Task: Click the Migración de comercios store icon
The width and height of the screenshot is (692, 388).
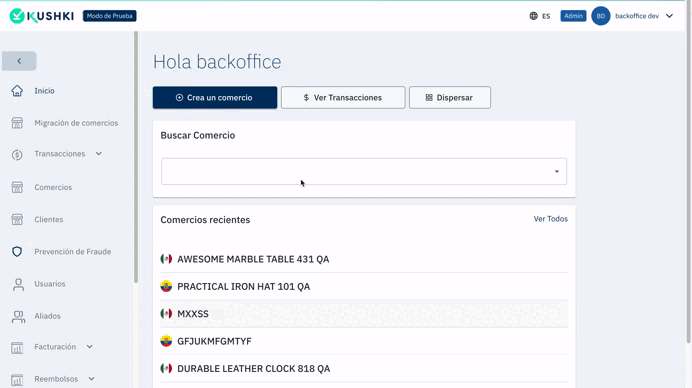Action: click(17, 123)
